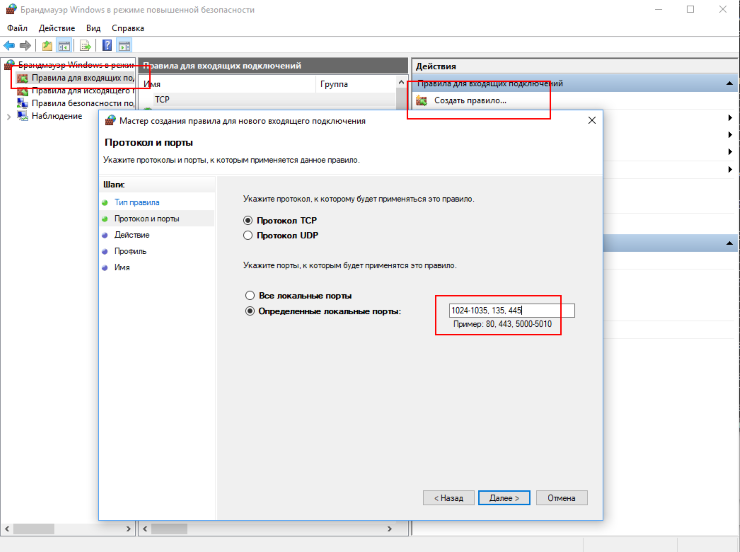The image size is (740, 552).
Task: Expand the Наблюдение tree node
Action: click(8, 117)
